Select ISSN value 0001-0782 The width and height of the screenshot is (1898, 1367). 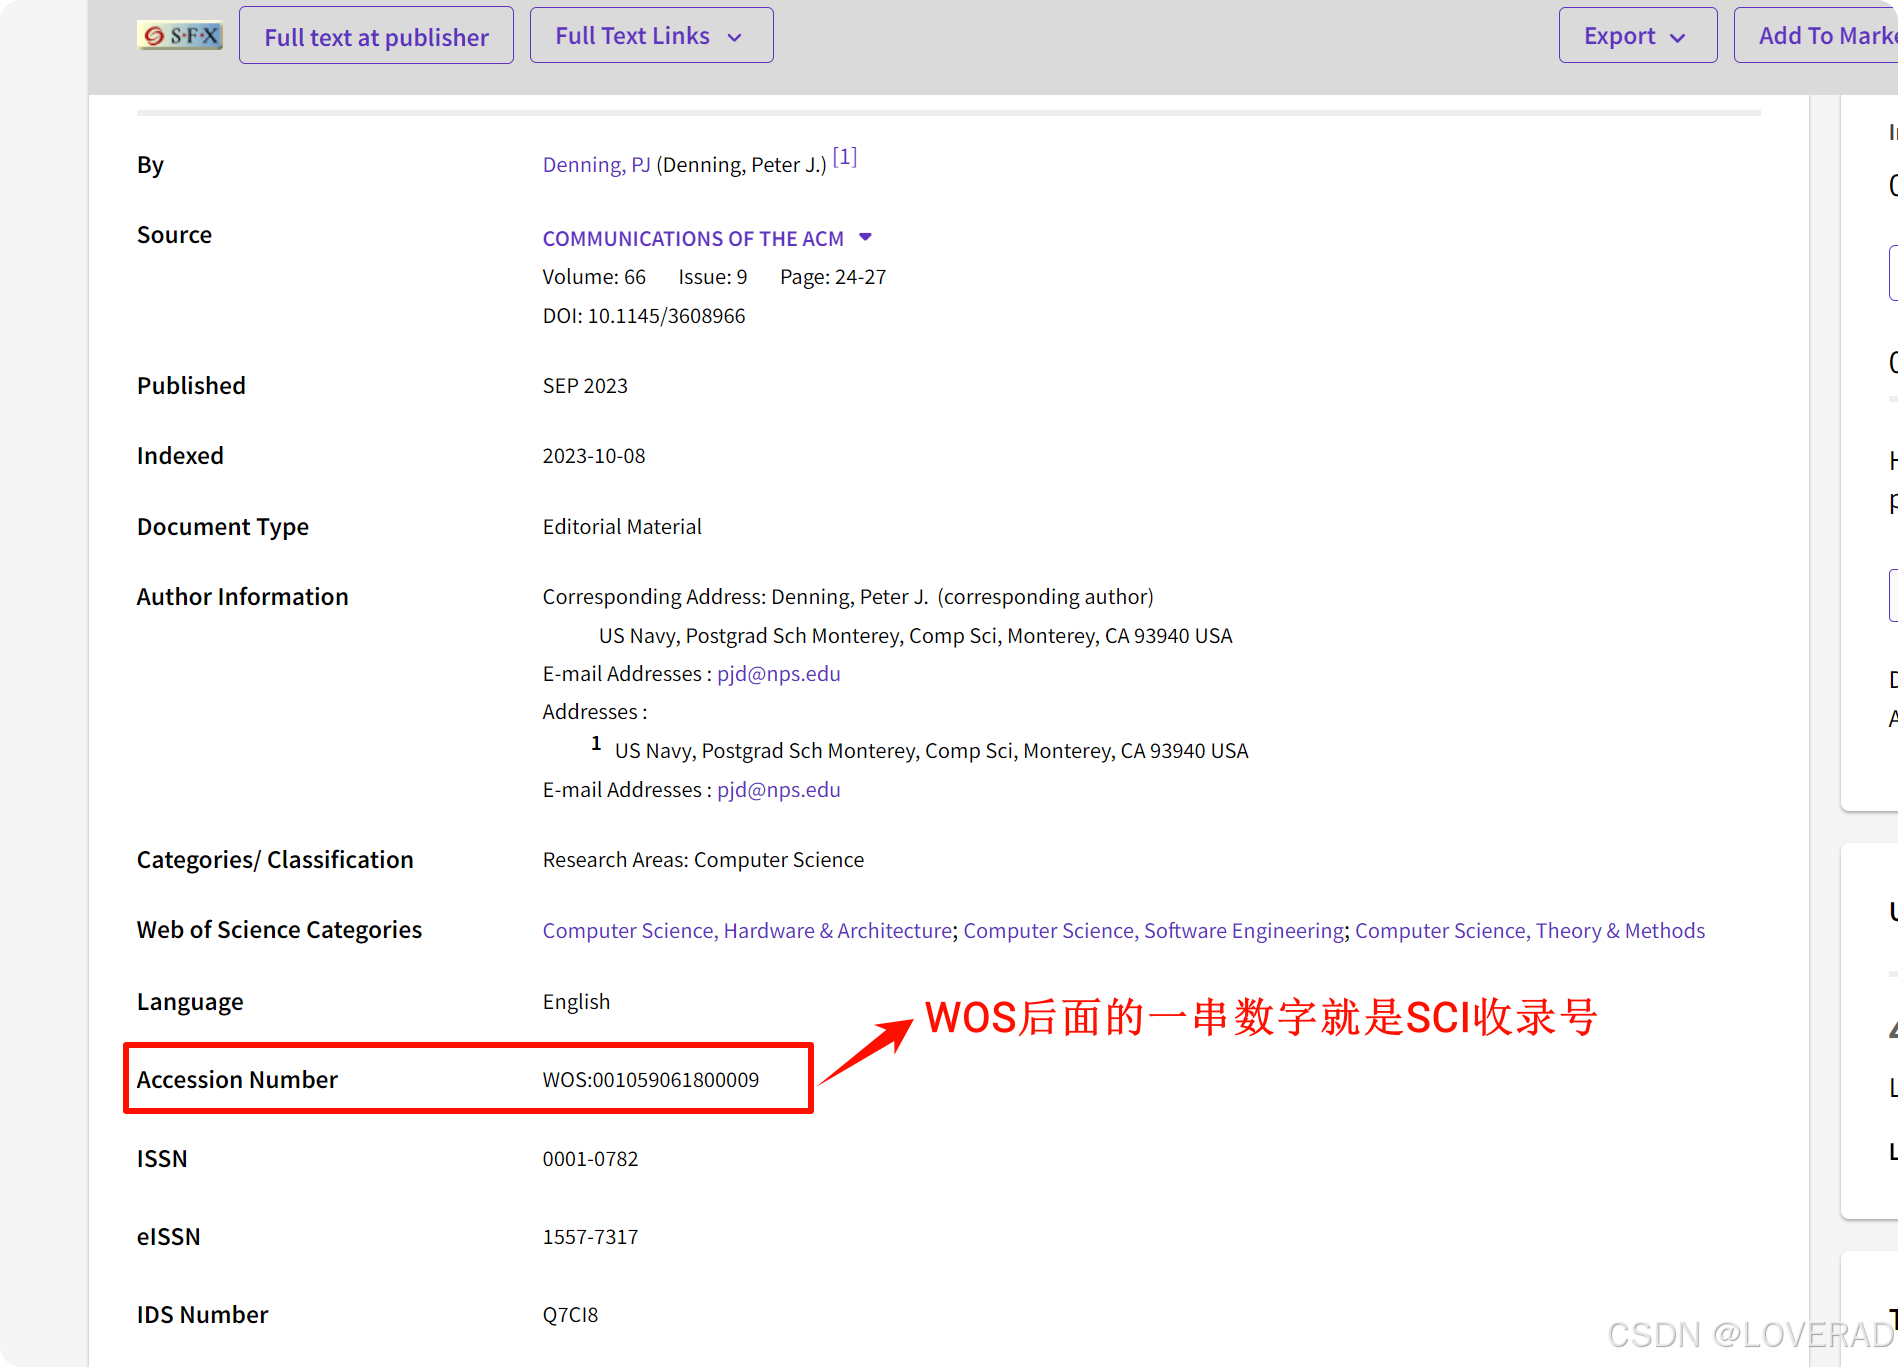click(x=590, y=1159)
